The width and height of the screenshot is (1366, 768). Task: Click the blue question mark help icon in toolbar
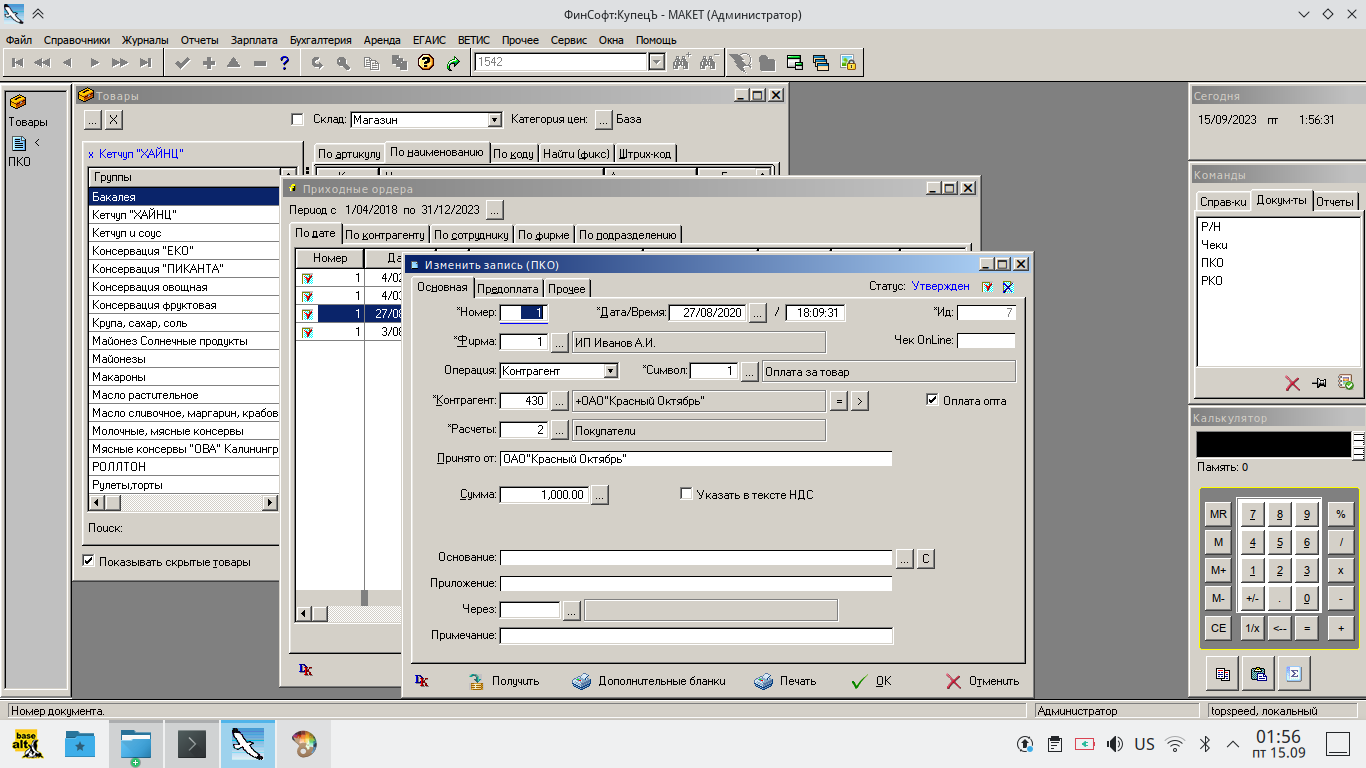[285, 62]
